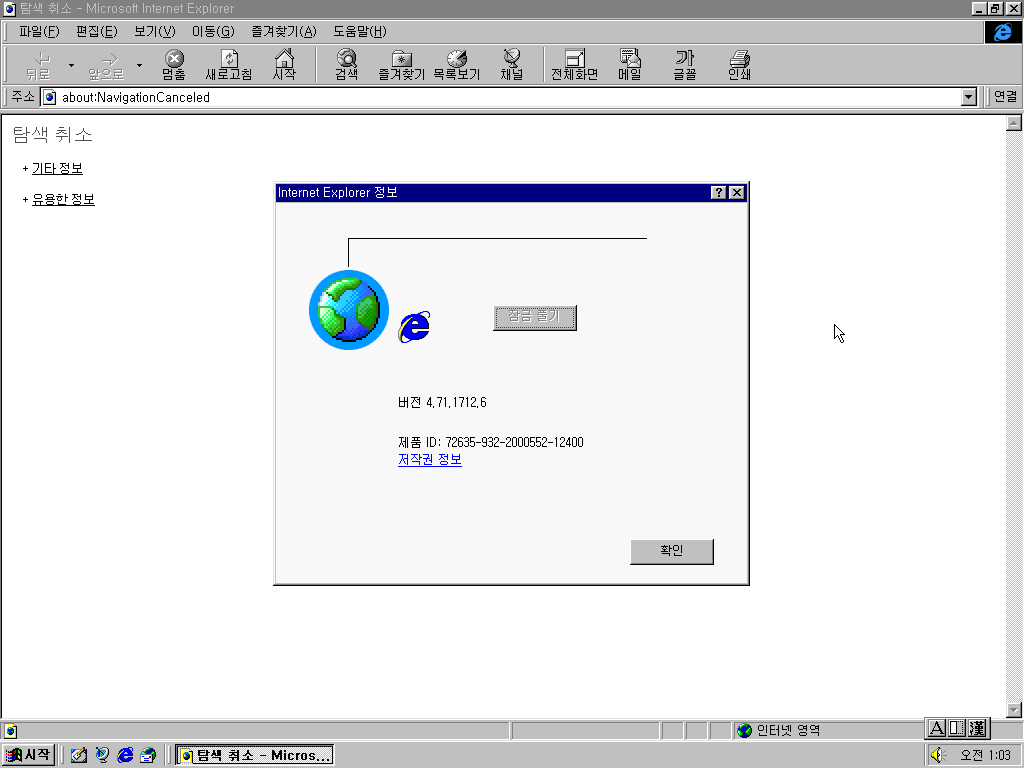Click the Home (시작) toolbar icon
This screenshot has height=768, width=1024.
point(284,65)
